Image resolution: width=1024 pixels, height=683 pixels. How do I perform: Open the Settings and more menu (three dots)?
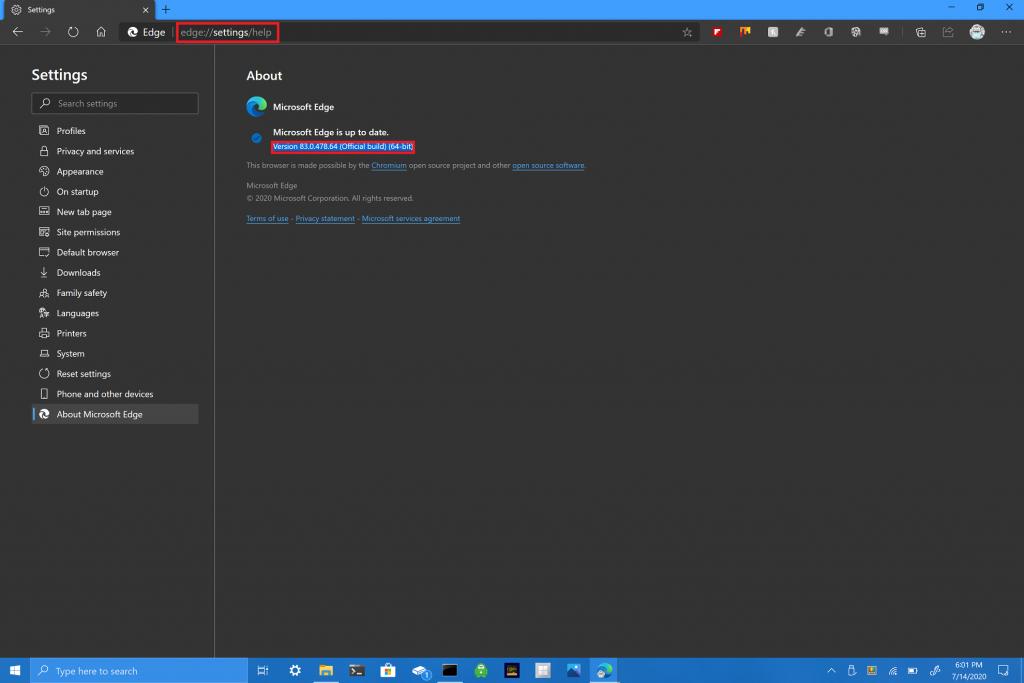click(1006, 31)
